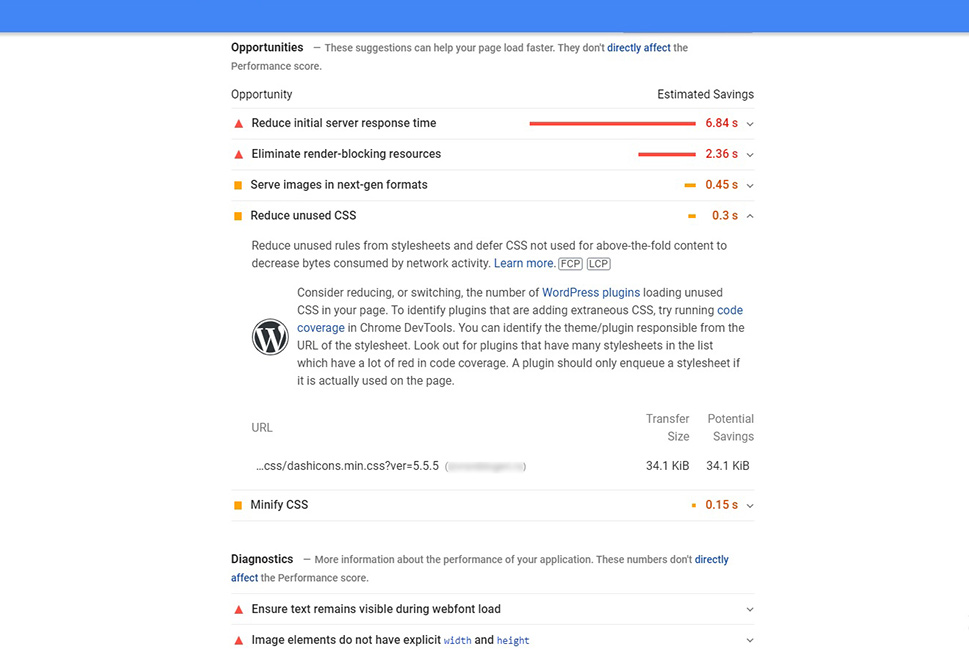Expand the Eliminate render-blocking resources chevron

(x=750, y=155)
